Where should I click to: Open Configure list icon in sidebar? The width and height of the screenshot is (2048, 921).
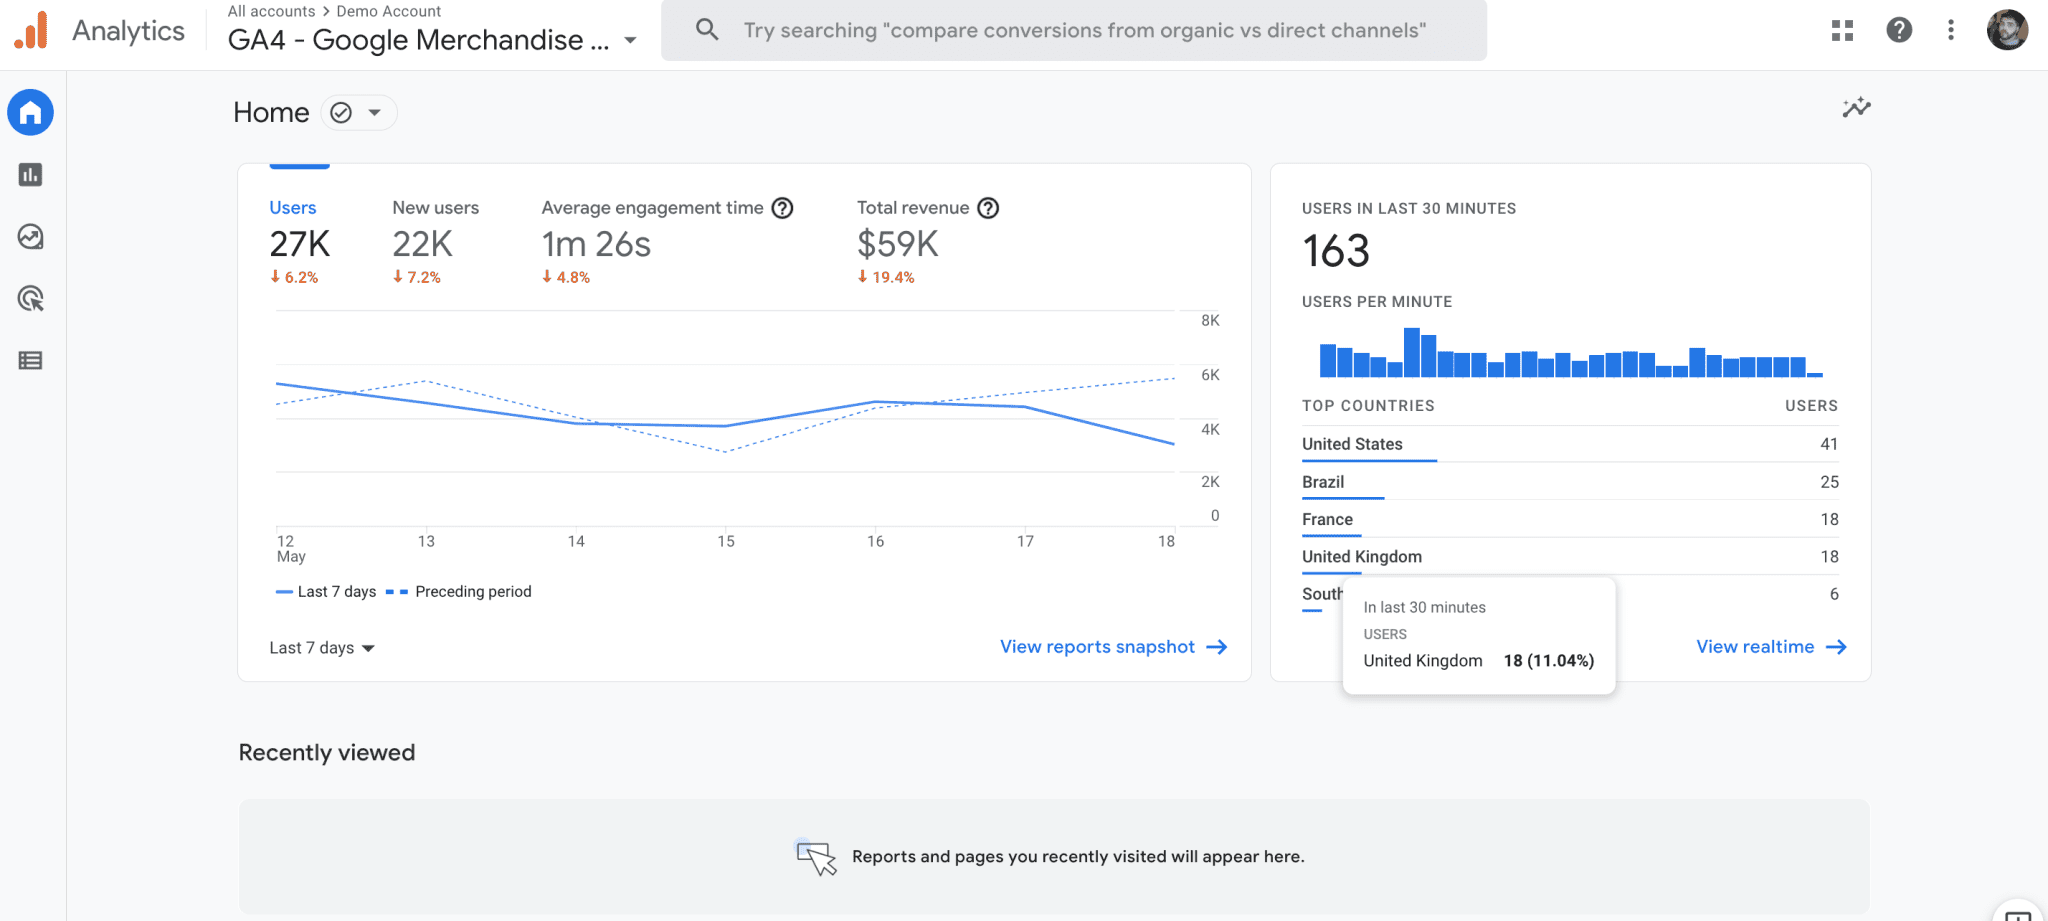(x=31, y=361)
